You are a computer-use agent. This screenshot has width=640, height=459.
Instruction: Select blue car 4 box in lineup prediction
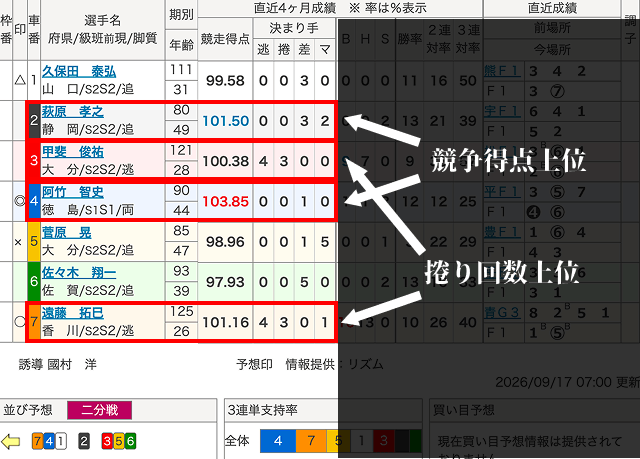point(49,441)
